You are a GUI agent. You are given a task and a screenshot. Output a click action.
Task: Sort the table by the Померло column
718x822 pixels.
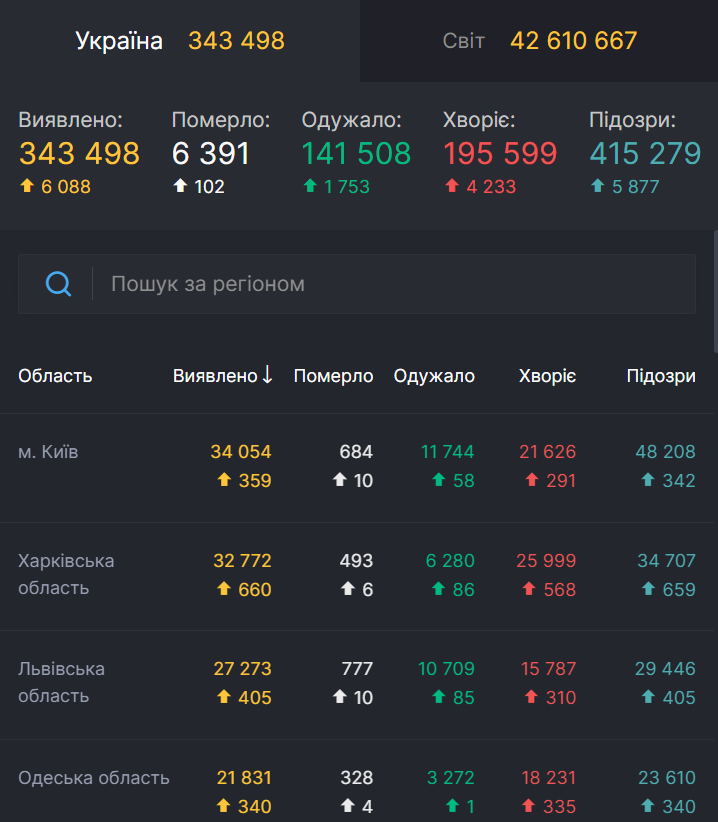333,375
